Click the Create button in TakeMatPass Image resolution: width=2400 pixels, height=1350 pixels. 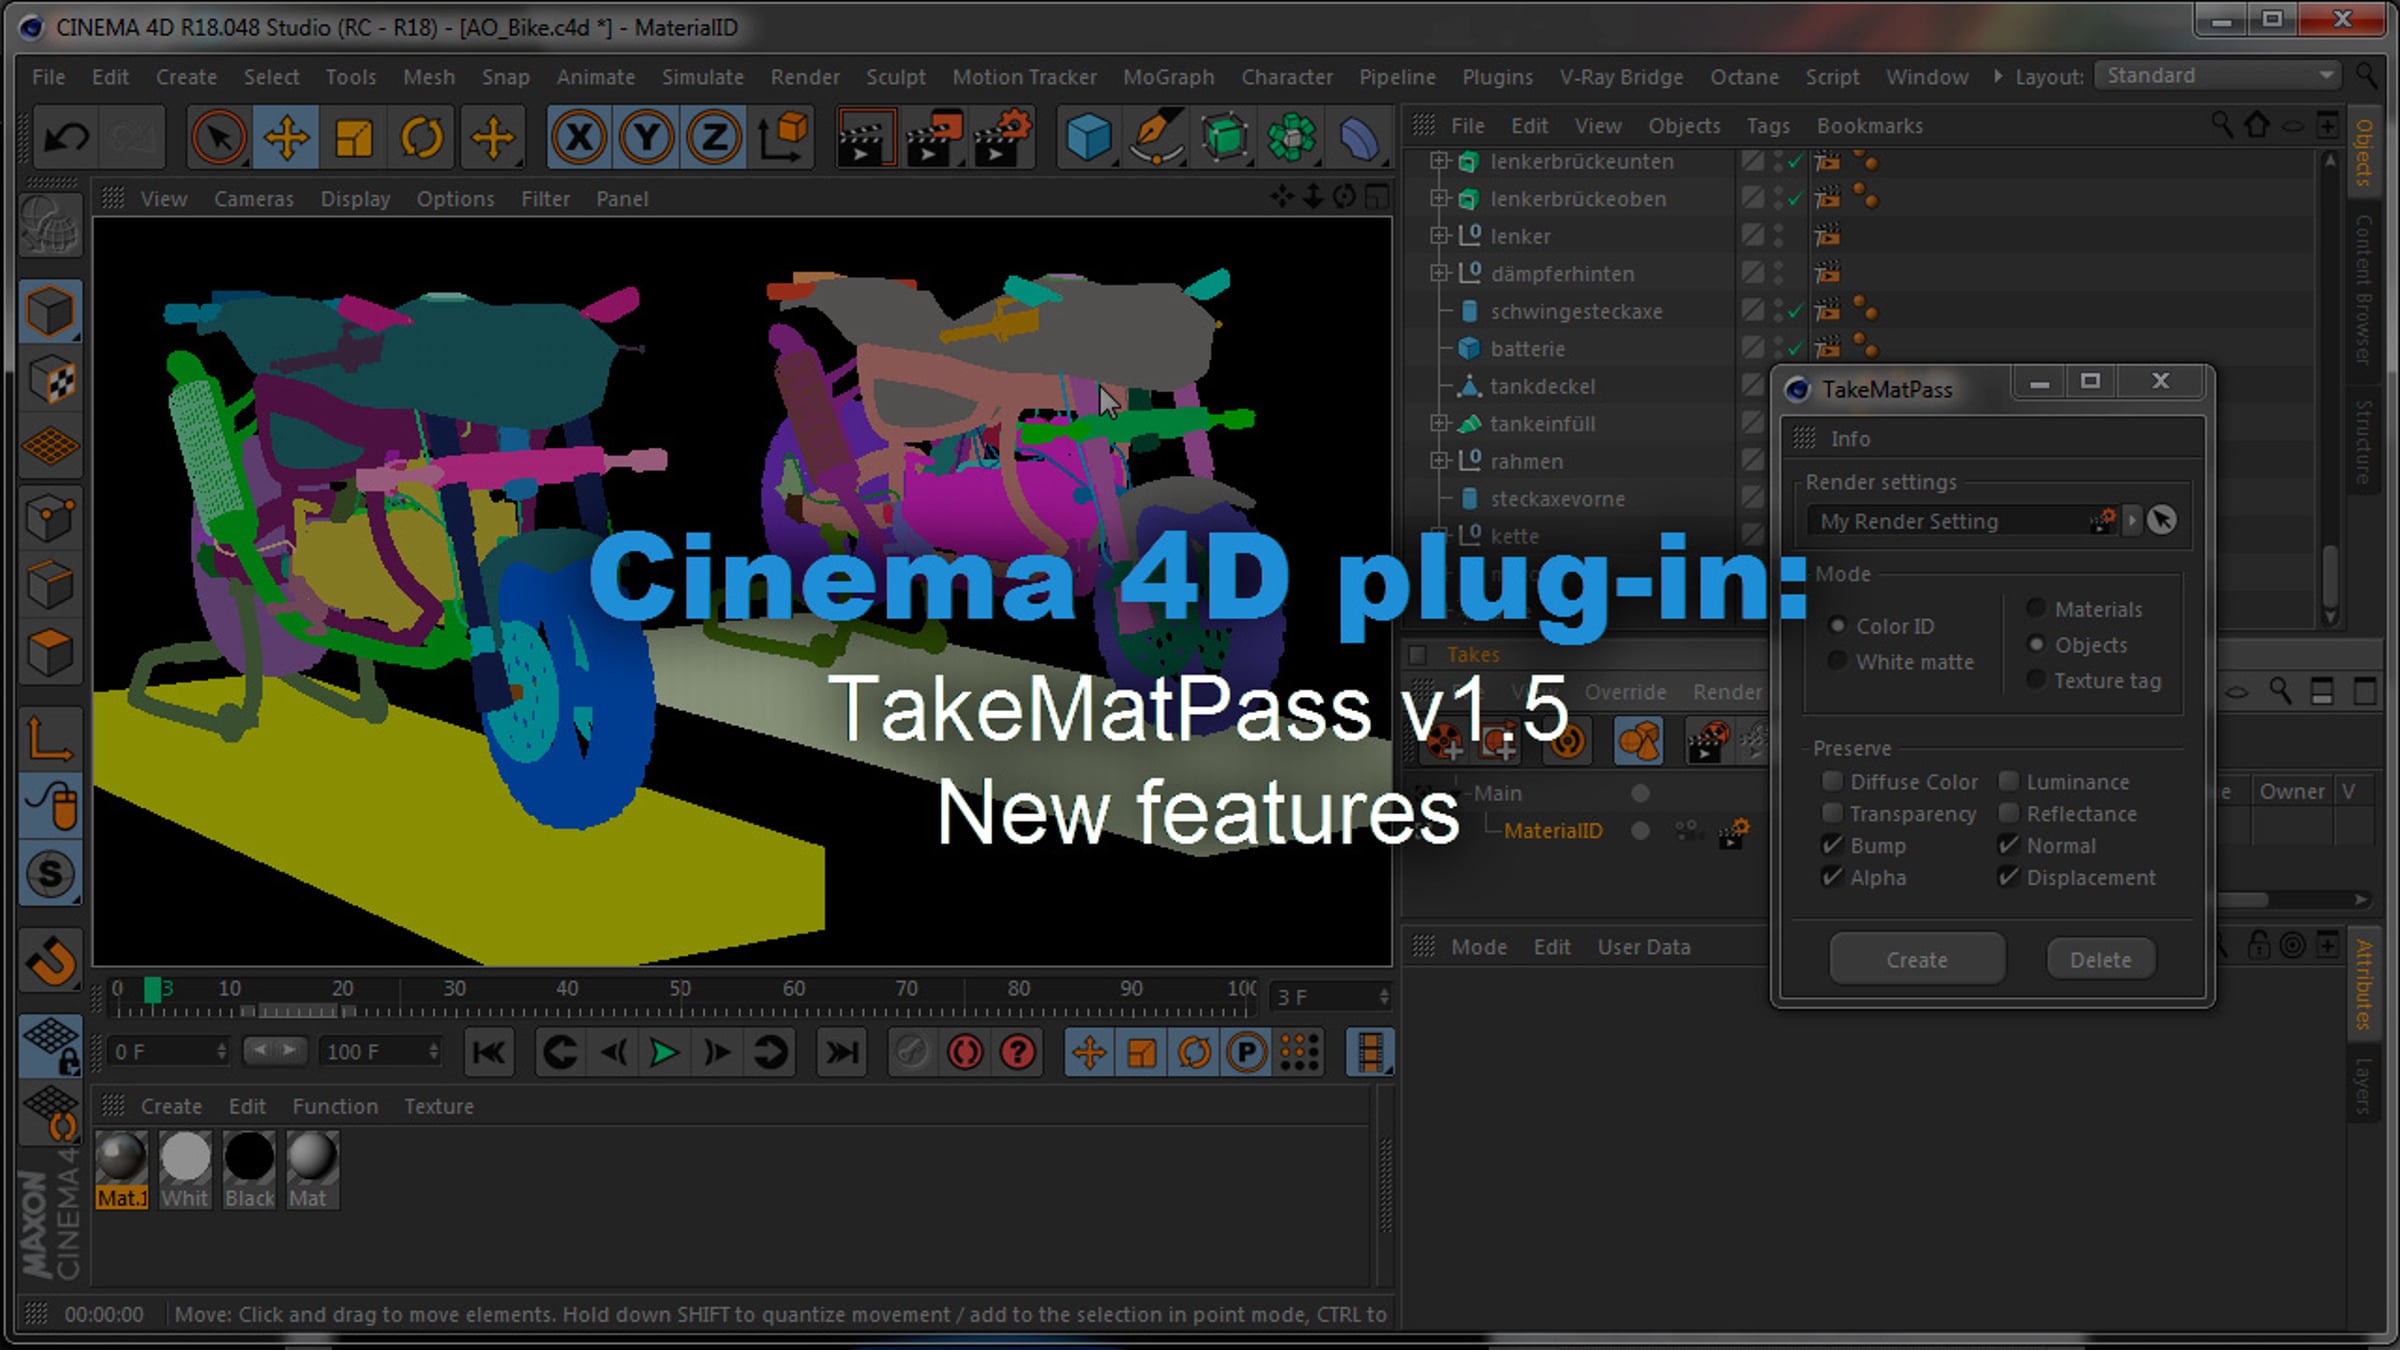1916,959
